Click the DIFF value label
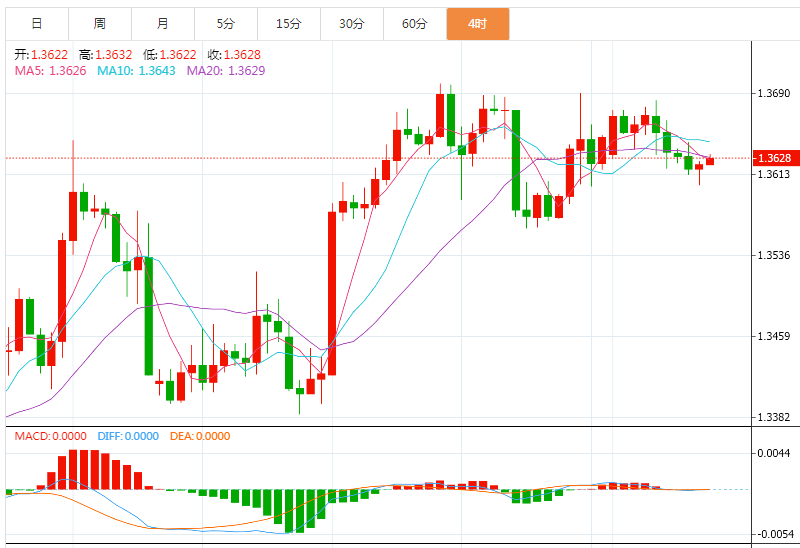This screenshot has height=548, width=800. pos(128,436)
